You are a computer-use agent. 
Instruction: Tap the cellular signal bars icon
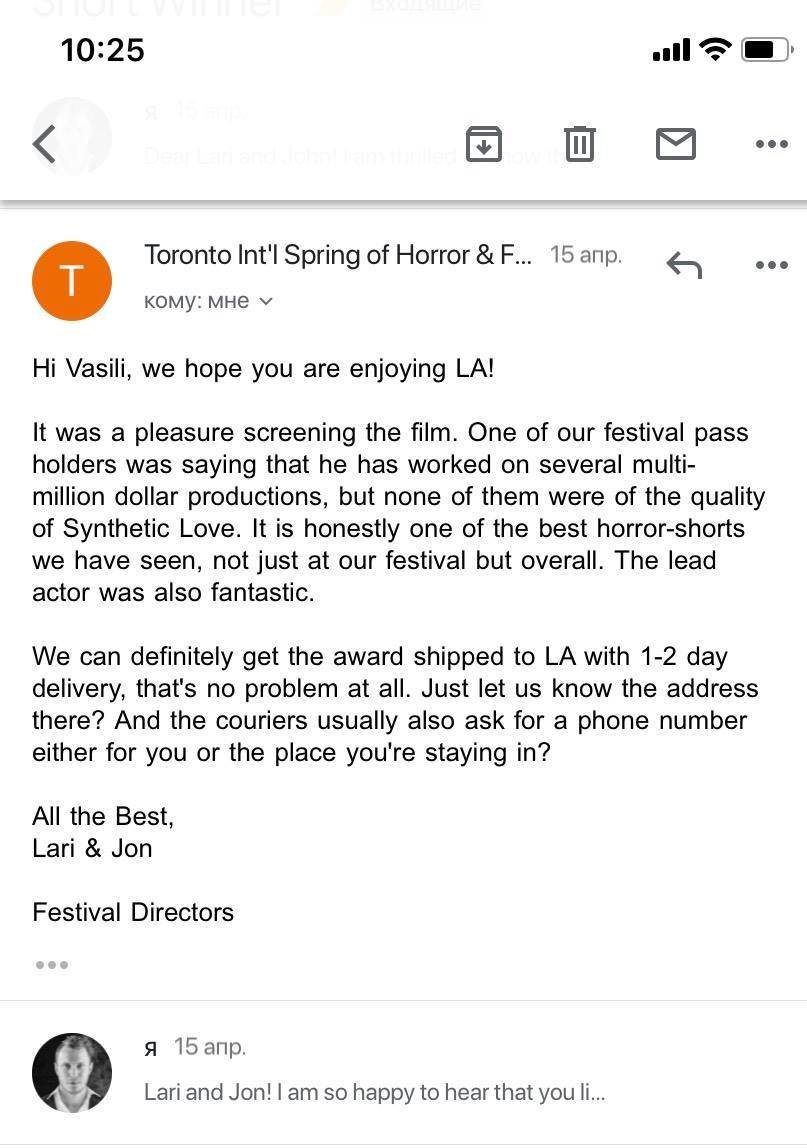pyautogui.click(x=671, y=50)
